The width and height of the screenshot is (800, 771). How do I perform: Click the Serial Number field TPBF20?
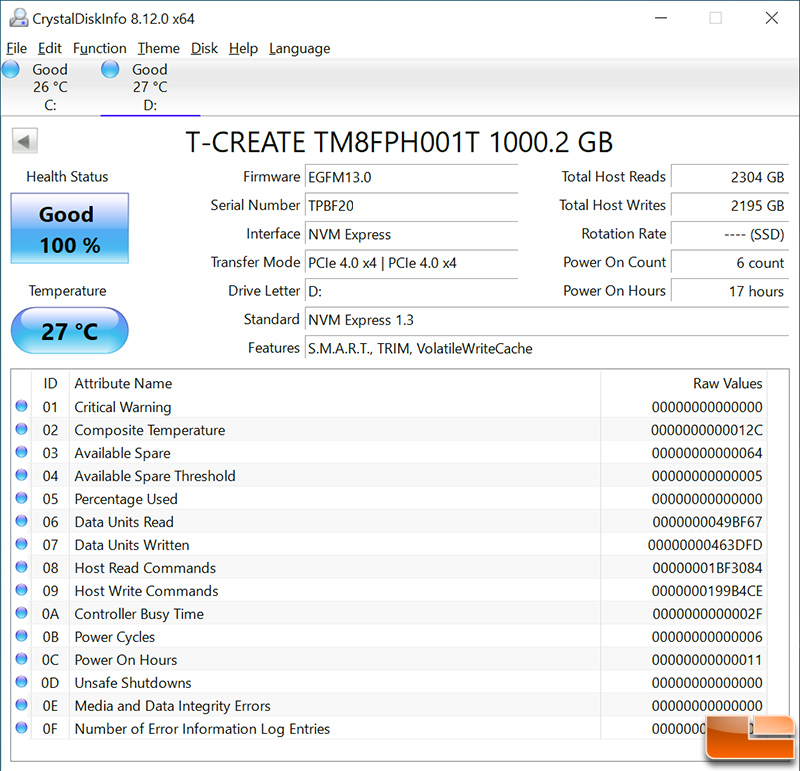[x=411, y=206]
